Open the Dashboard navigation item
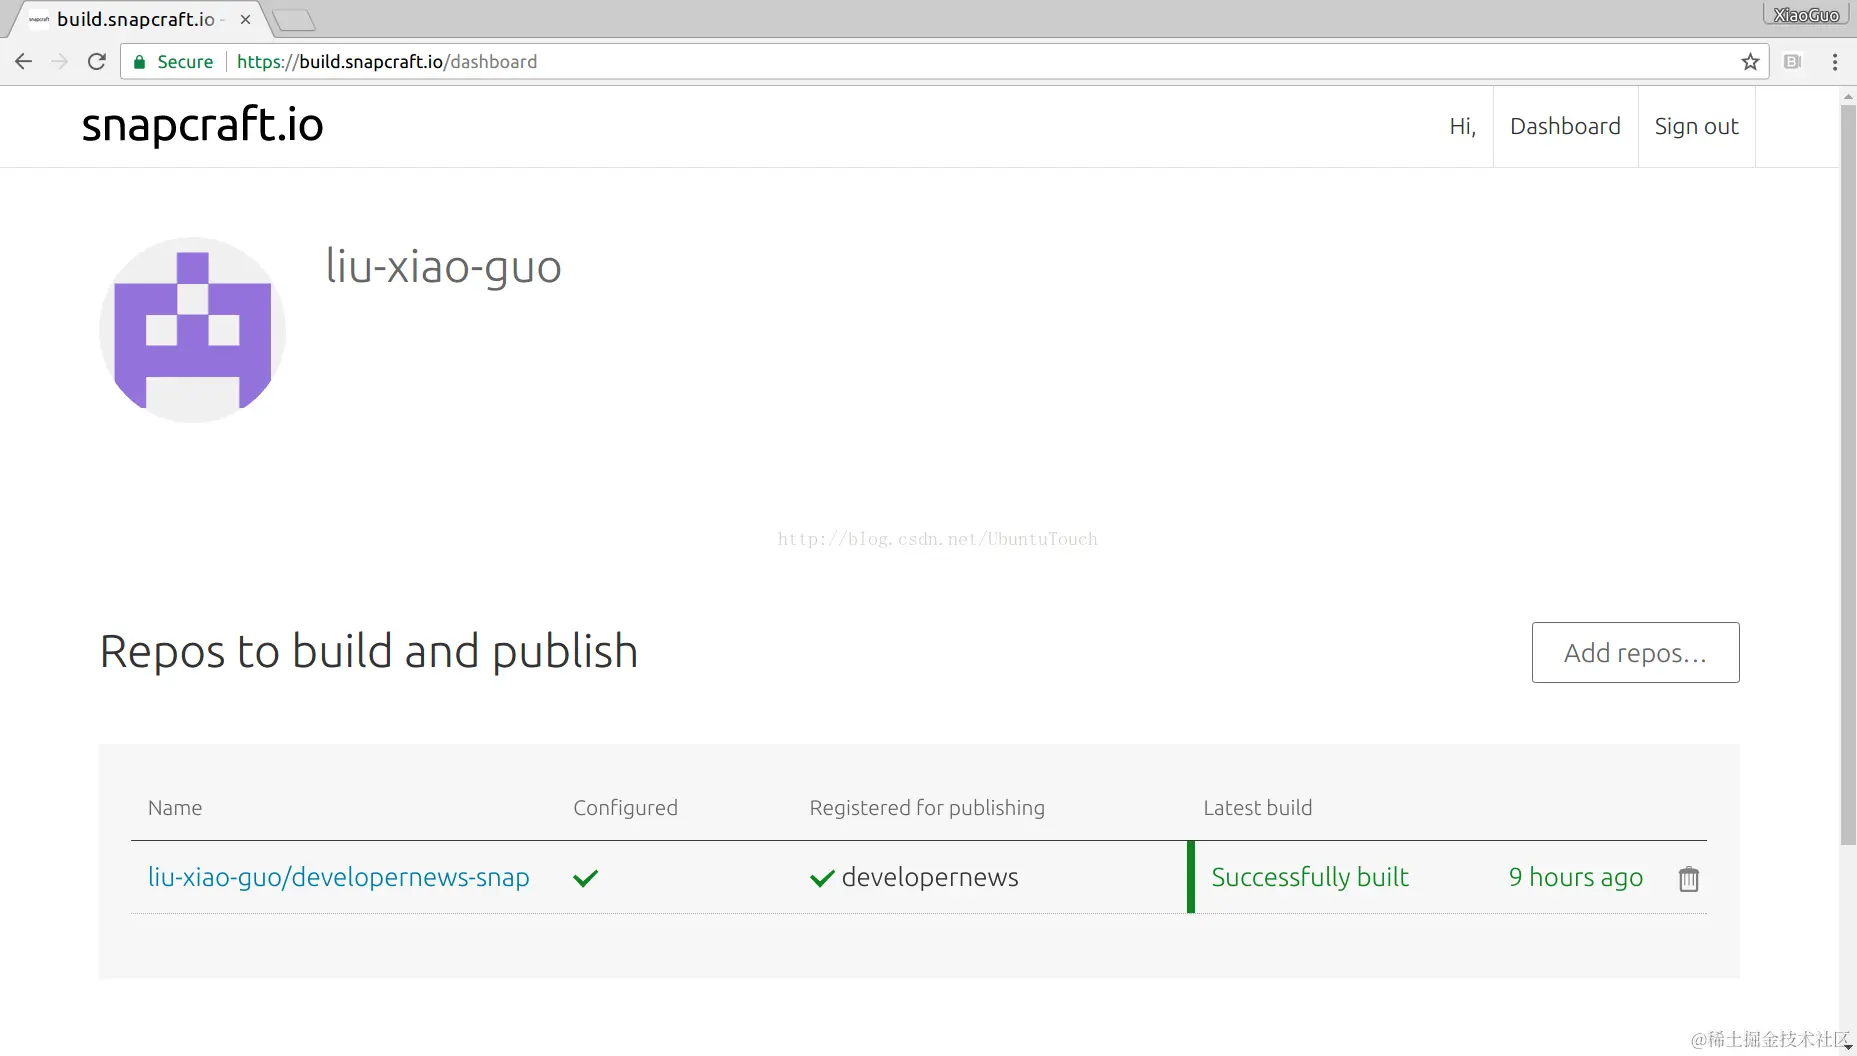This screenshot has width=1857, height=1056. click(x=1565, y=126)
